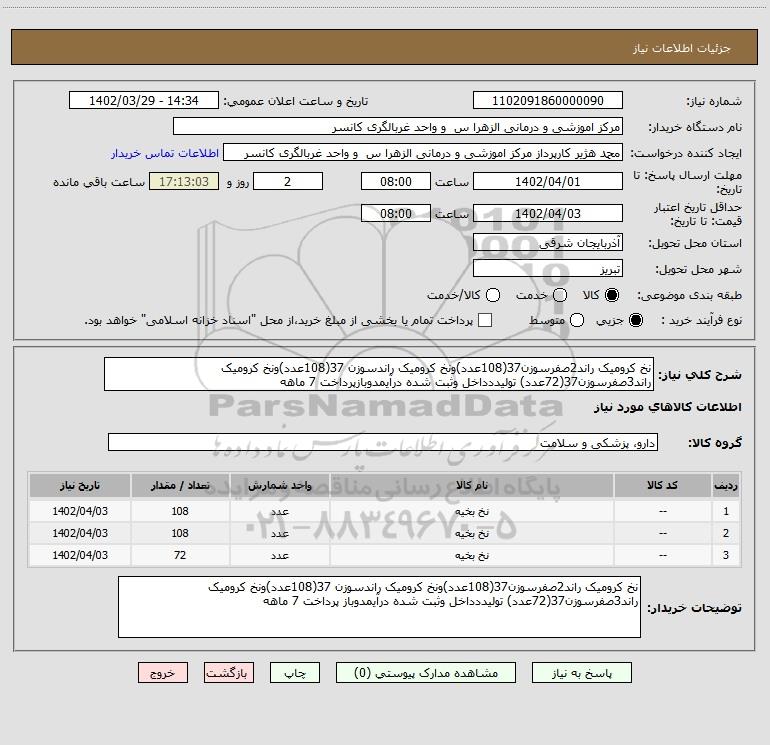The height and width of the screenshot is (745, 770).
Task: Click the تاریخ نیاز column header
Action: pyautogui.click(x=80, y=485)
